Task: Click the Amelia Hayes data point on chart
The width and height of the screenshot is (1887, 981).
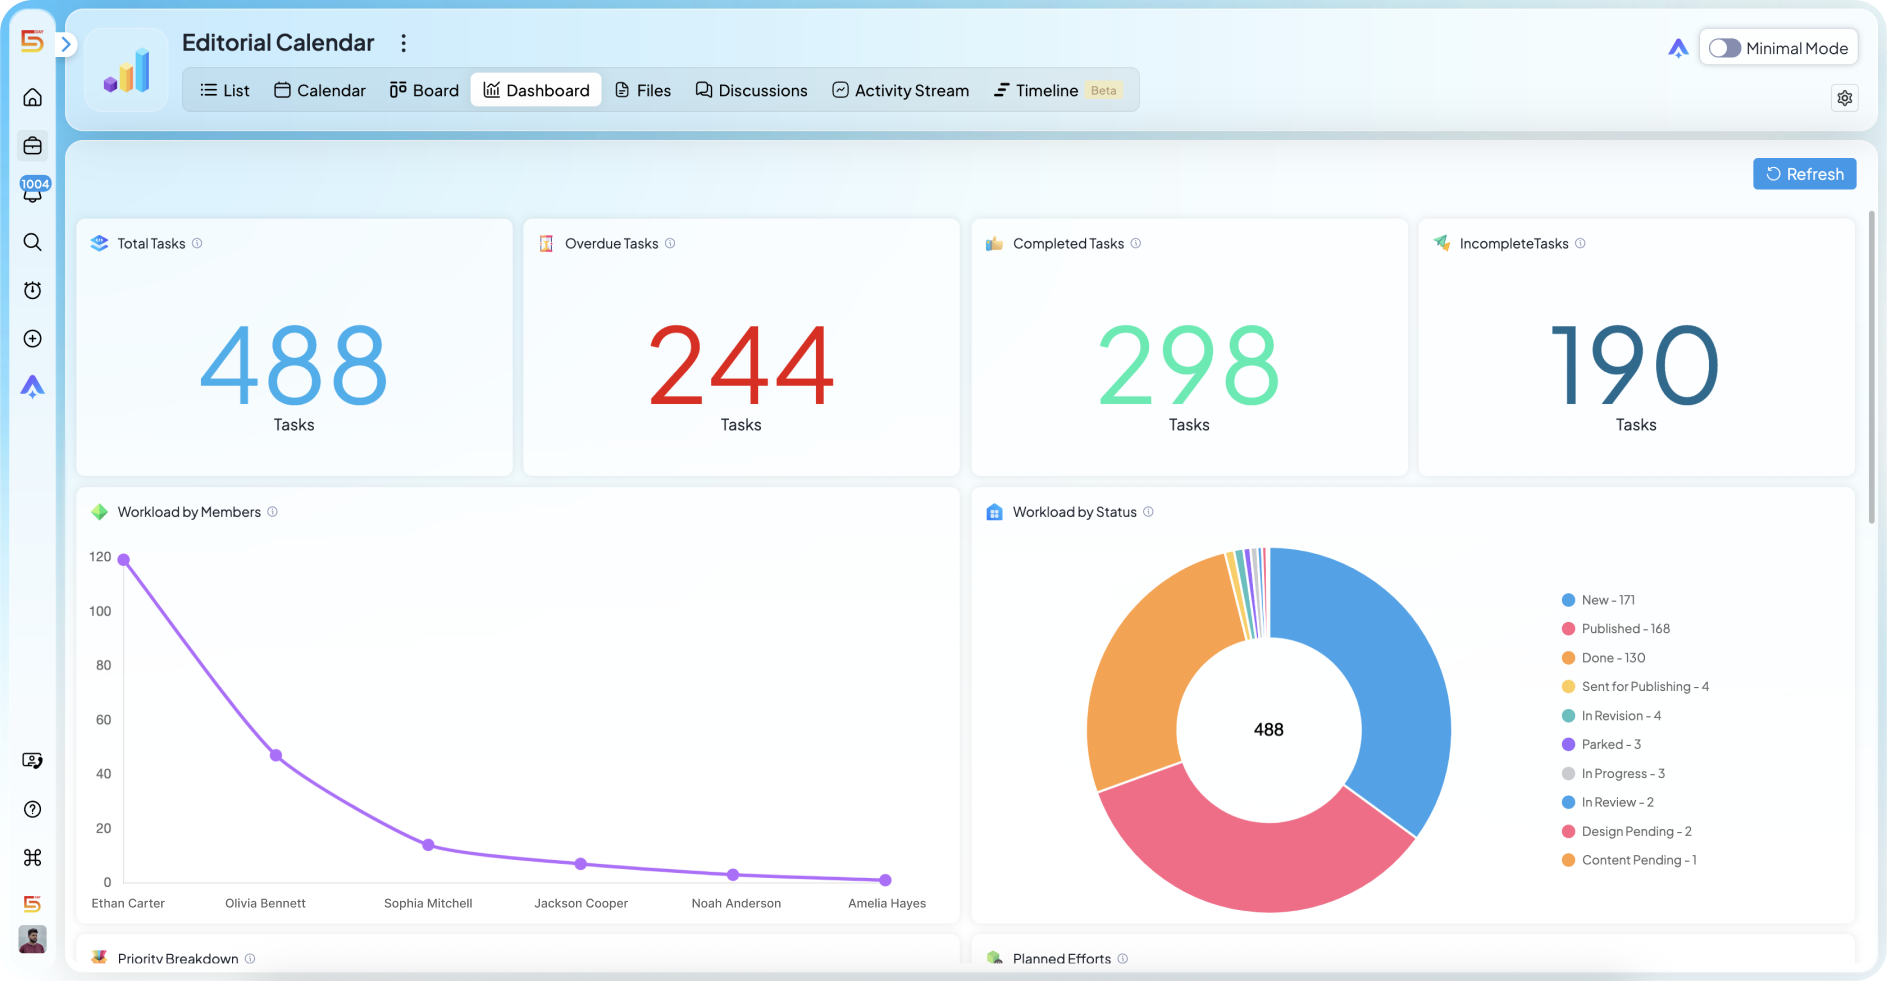Action: 885,880
